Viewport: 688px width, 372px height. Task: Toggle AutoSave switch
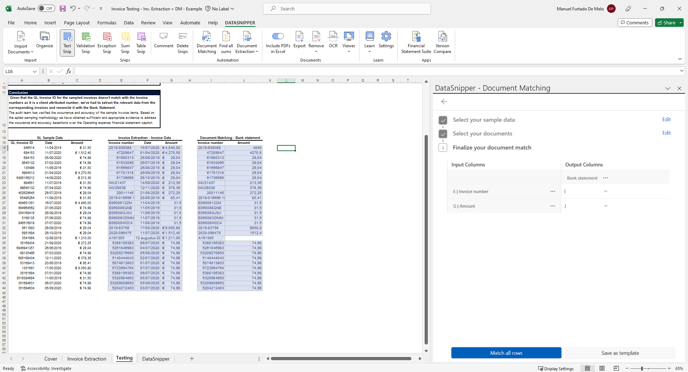(x=46, y=8)
